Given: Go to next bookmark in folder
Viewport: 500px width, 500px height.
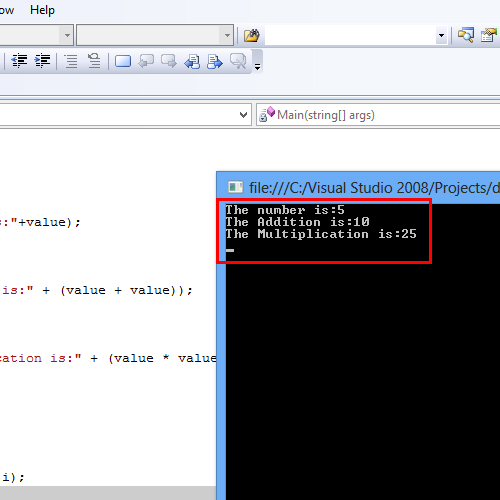Looking at the screenshot, I should pos(215,61).
